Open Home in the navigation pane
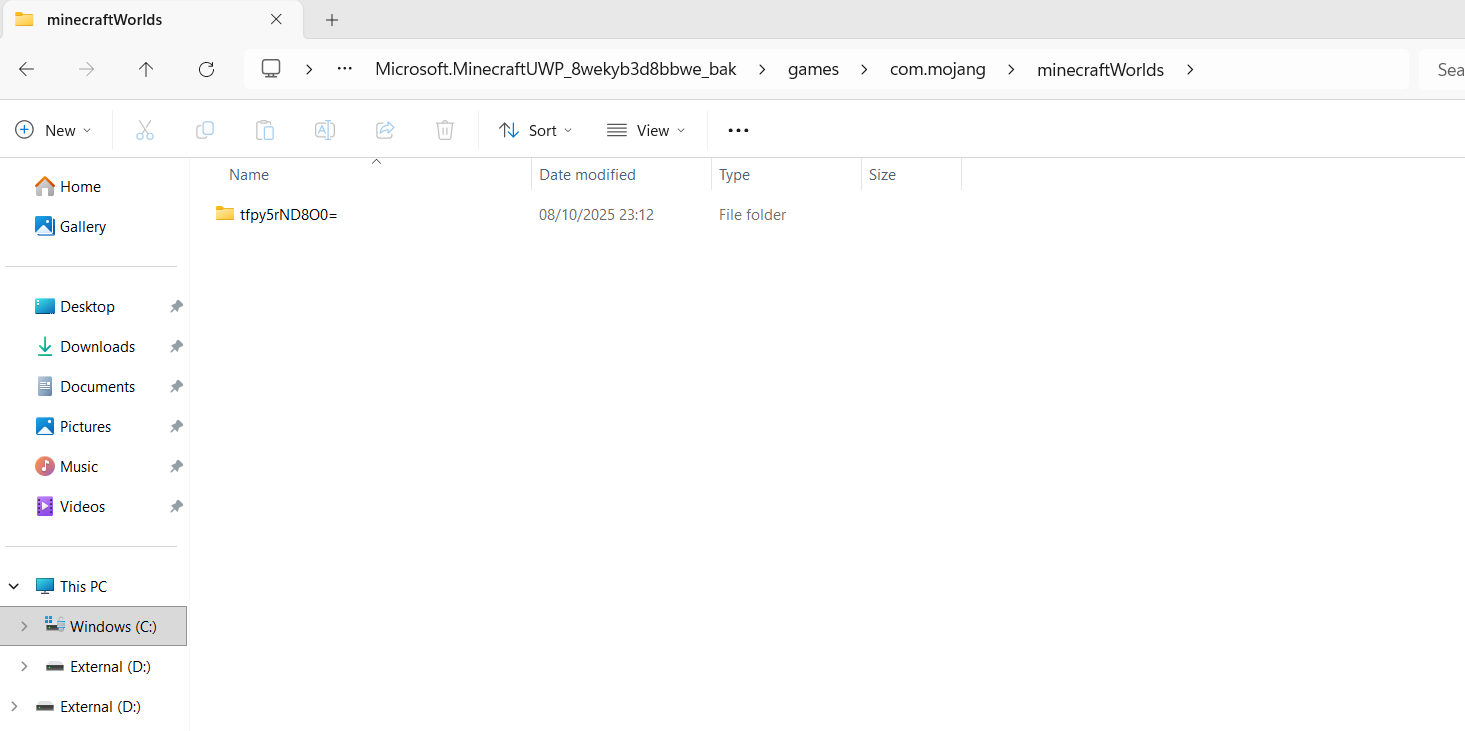Image resolution: width=1465 pixels, height=731 pixels. pyautogui.click(x=80, y=186)
